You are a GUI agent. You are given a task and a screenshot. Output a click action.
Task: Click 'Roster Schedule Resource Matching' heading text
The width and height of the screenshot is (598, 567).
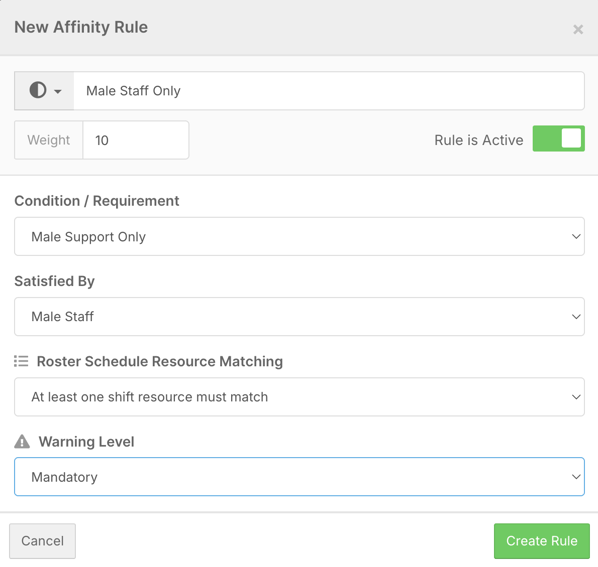(160, 361)
